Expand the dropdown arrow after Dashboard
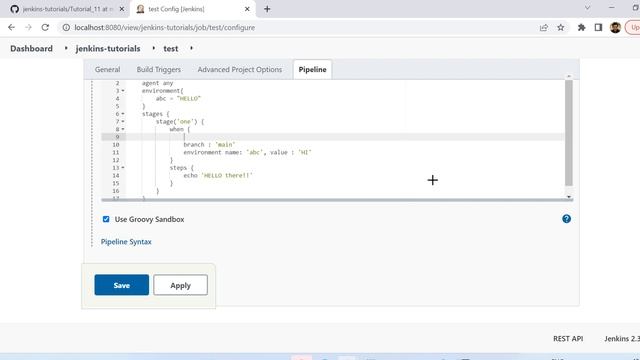The width and height of the screenshot is (640, 360). (x=66, y=48)
